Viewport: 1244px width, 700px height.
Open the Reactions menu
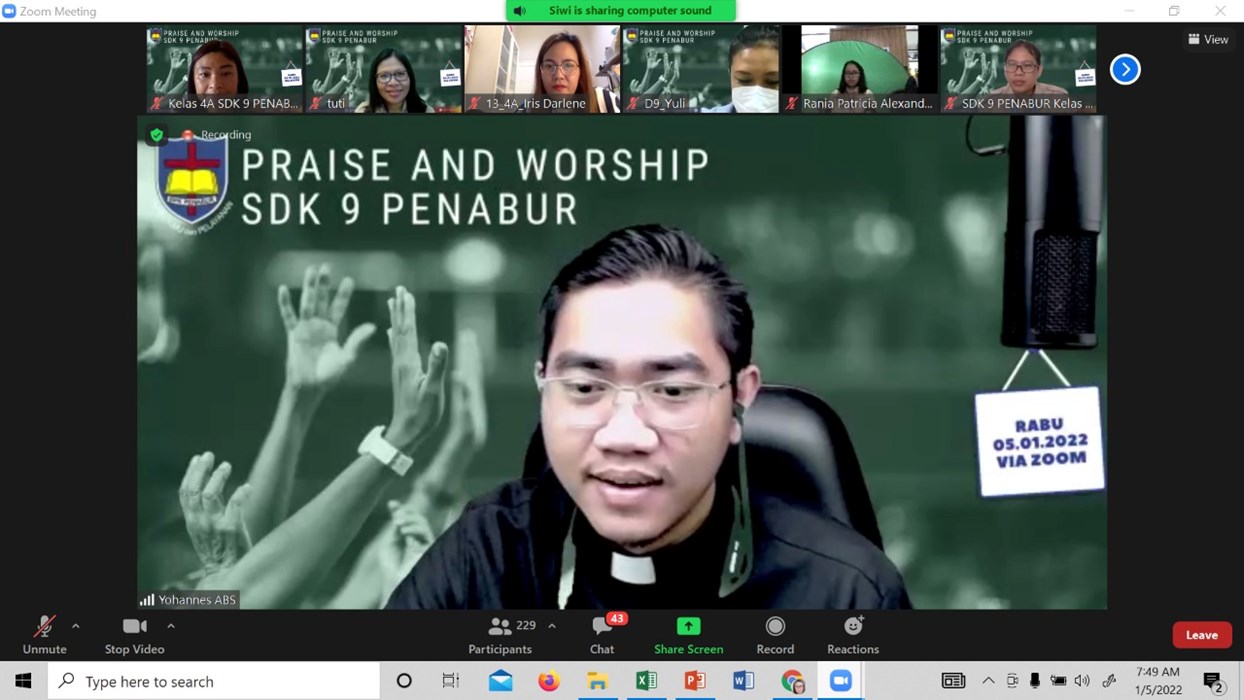(853, 636)
